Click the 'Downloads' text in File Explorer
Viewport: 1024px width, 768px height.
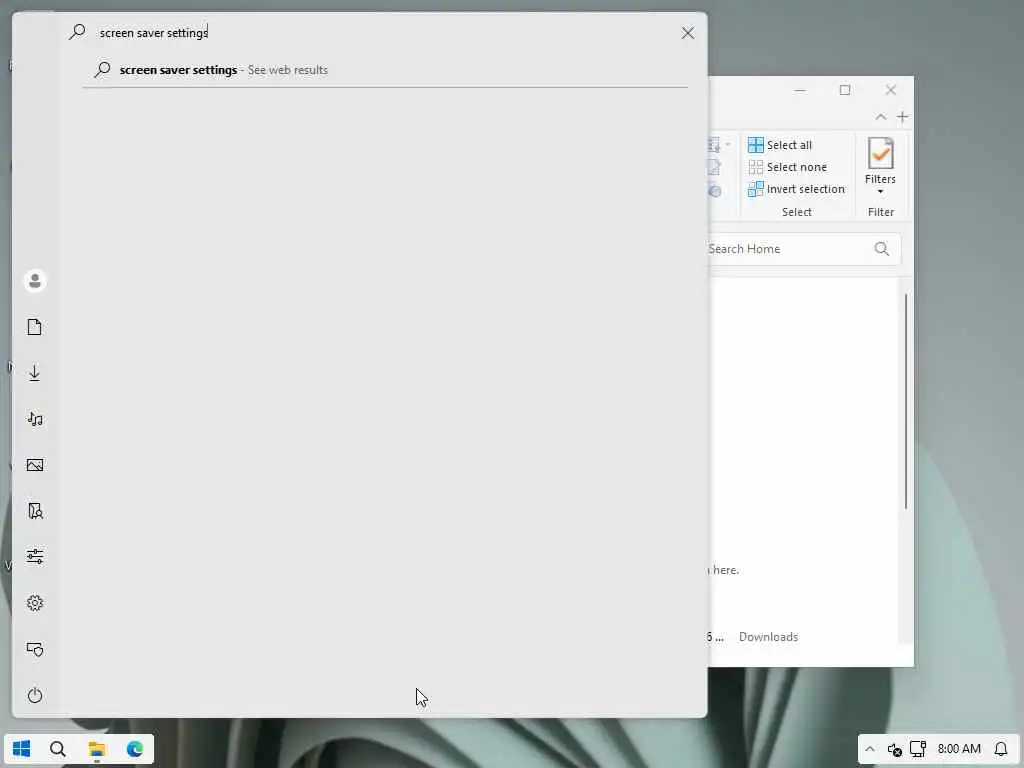(x=769, y=637)
